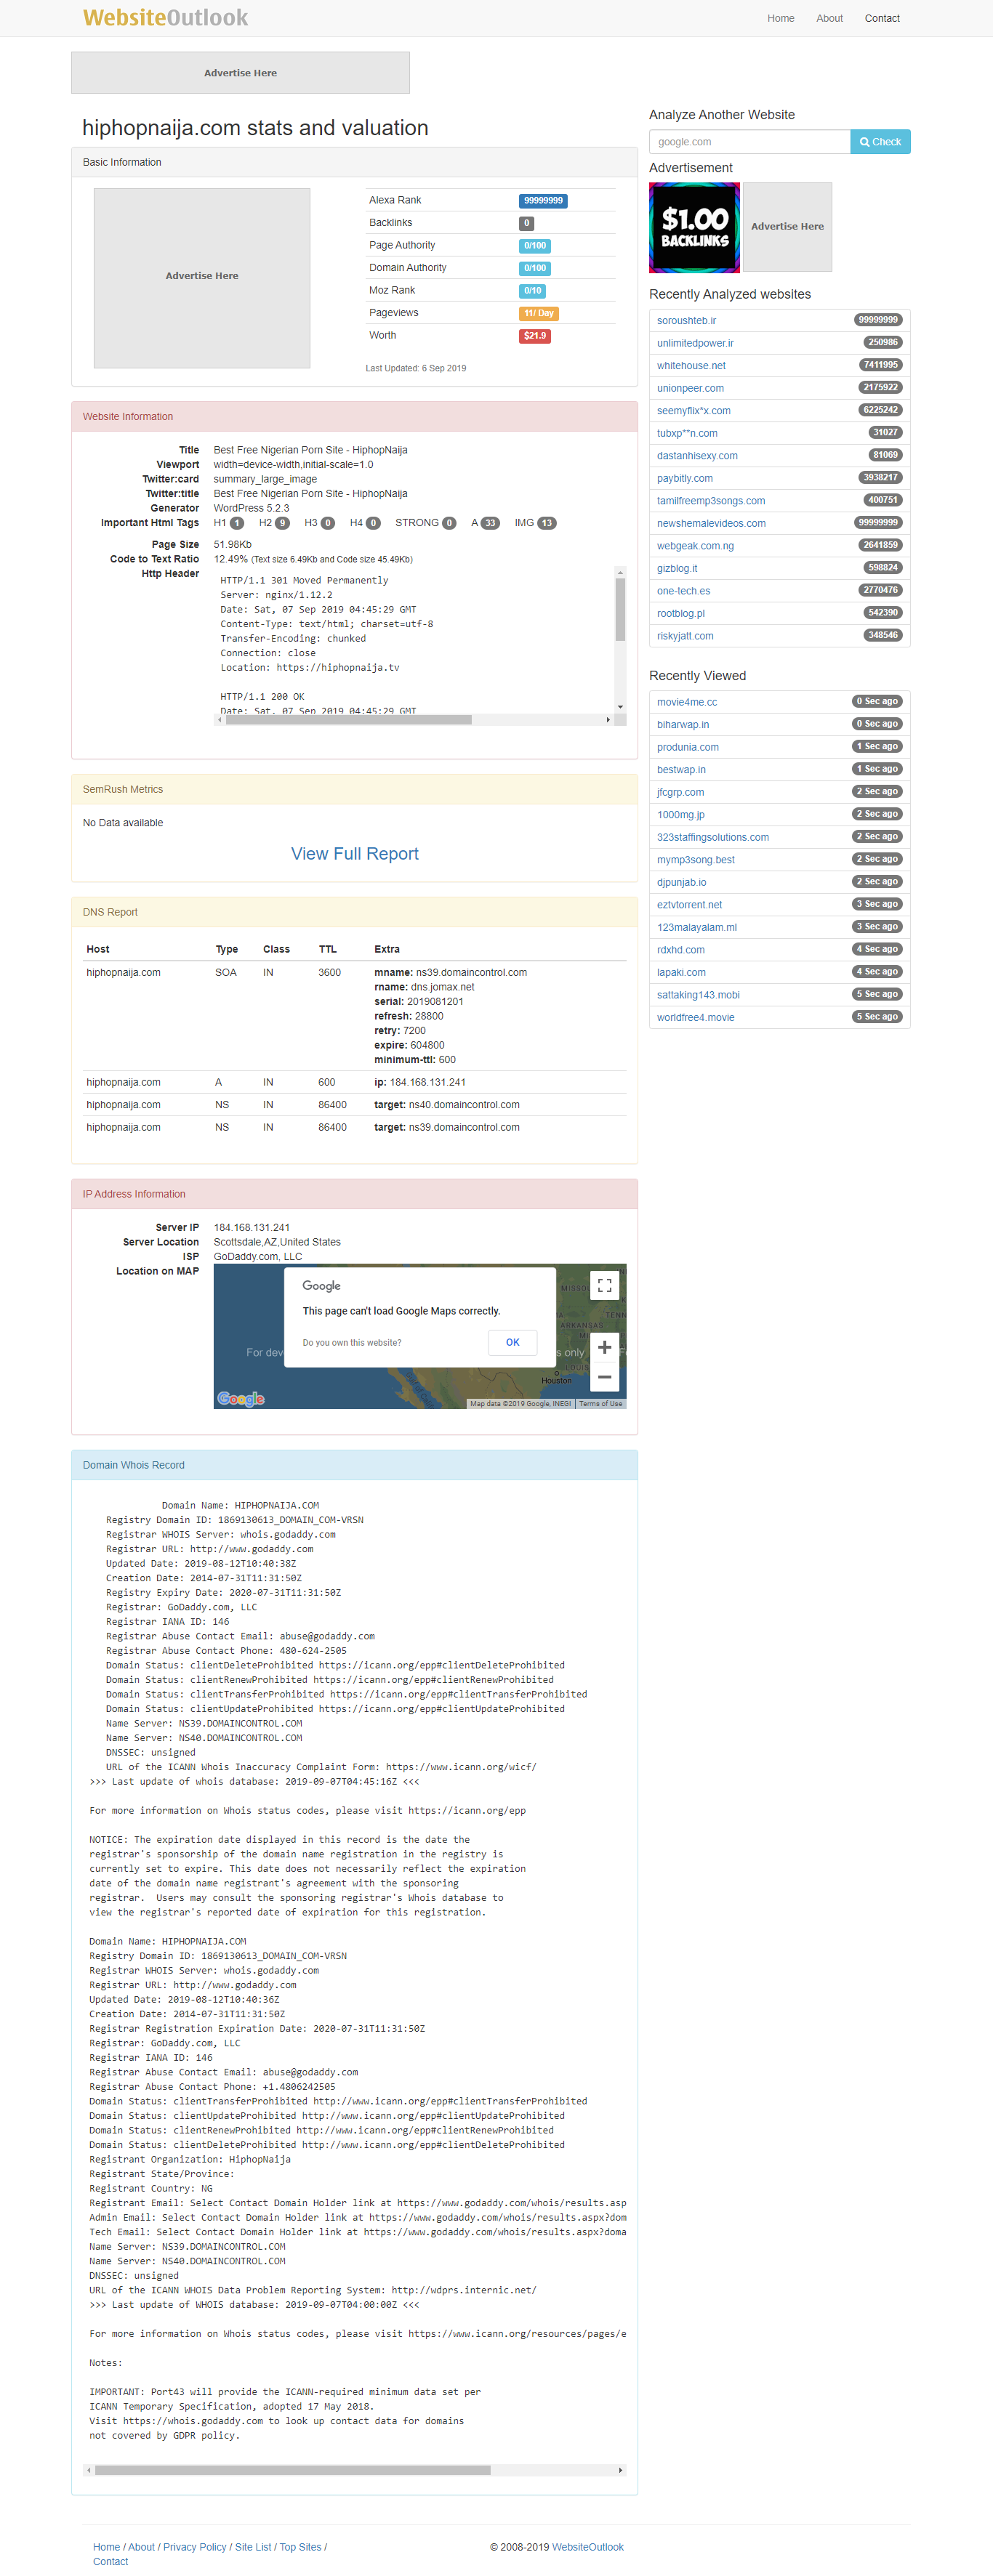The width and height of the screenshot is (993, 2576).
Task: Open the $1.00 Backlinks ad image
Action: (694, 227)
